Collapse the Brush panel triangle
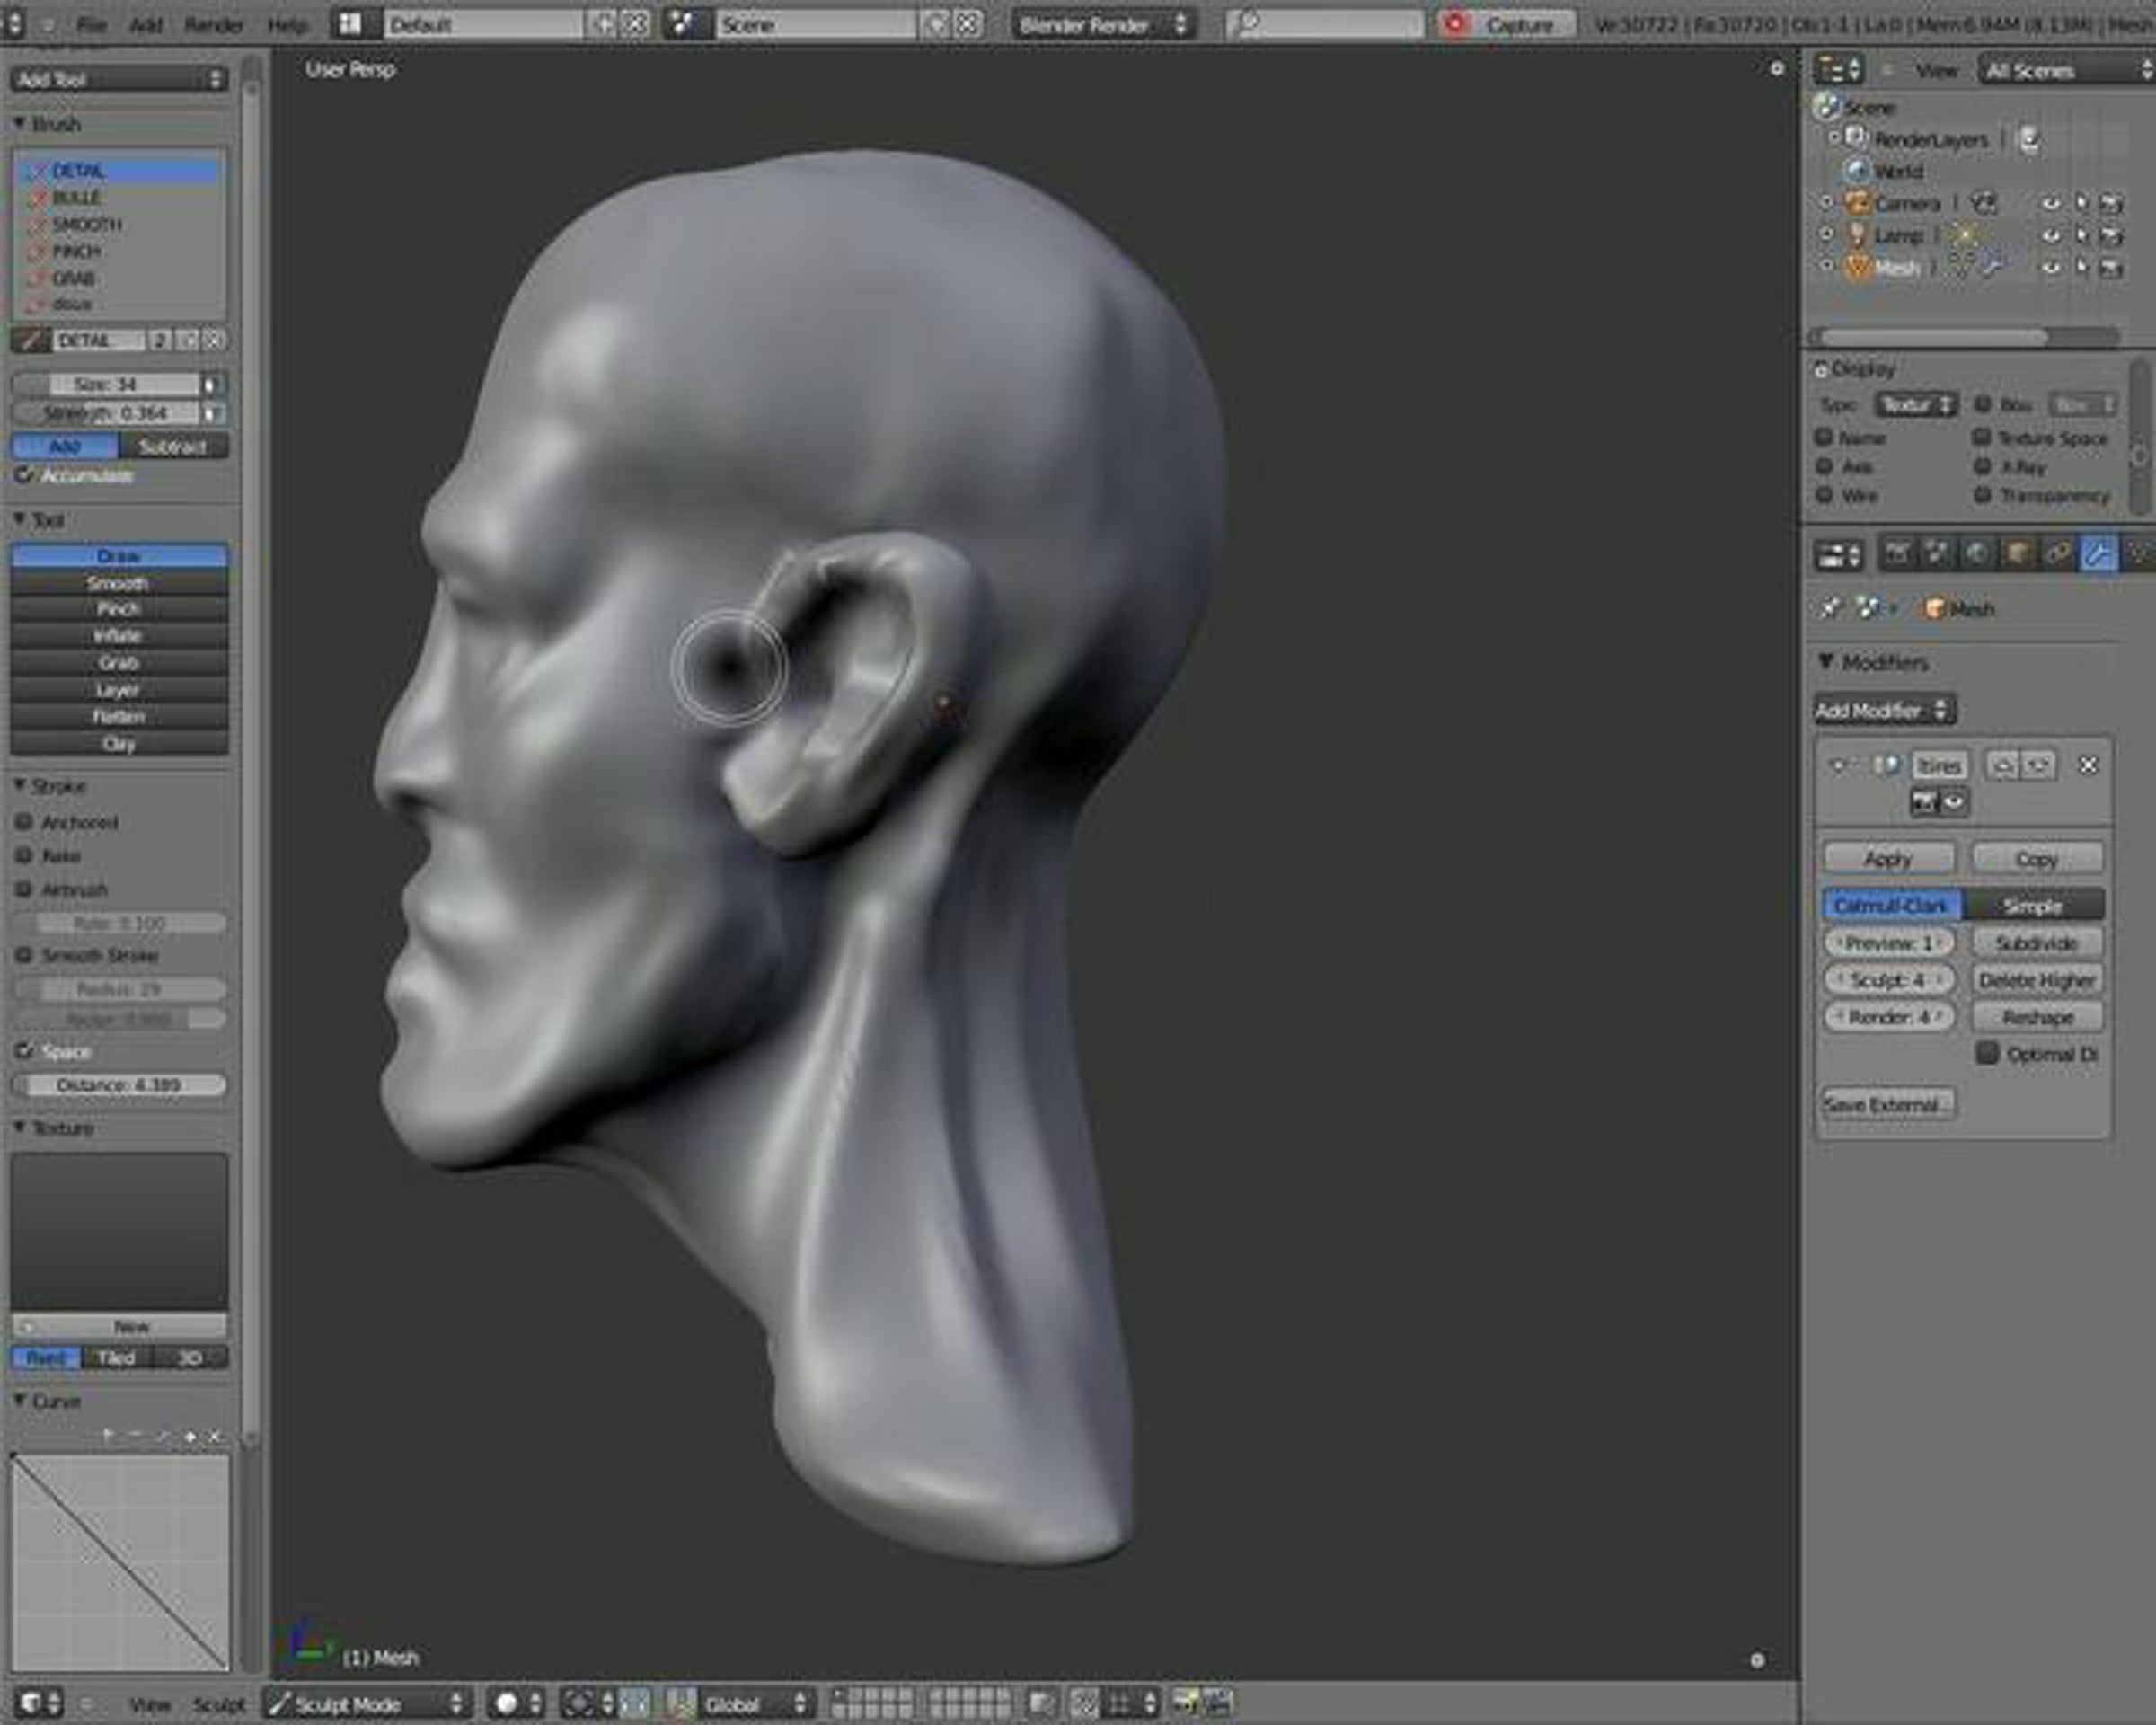The image size is (2156, 1725). point(19,123)
